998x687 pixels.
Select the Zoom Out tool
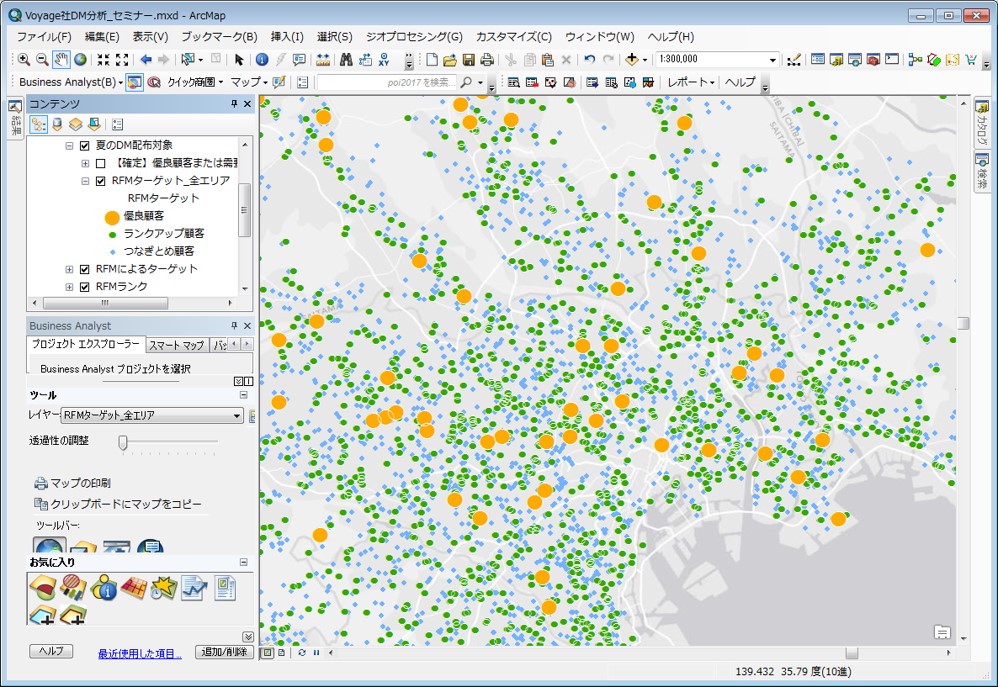click(42, 59)
